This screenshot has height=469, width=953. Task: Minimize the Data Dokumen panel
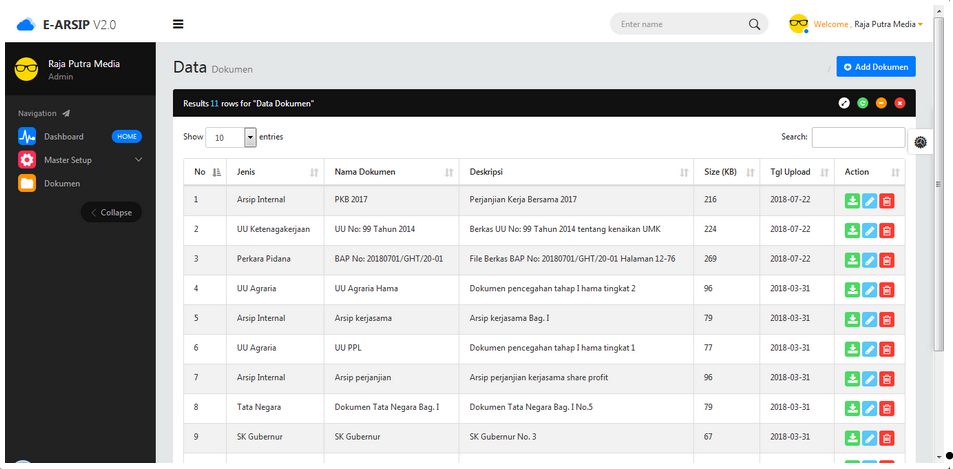pyautogui.click(x=881, y=103)
